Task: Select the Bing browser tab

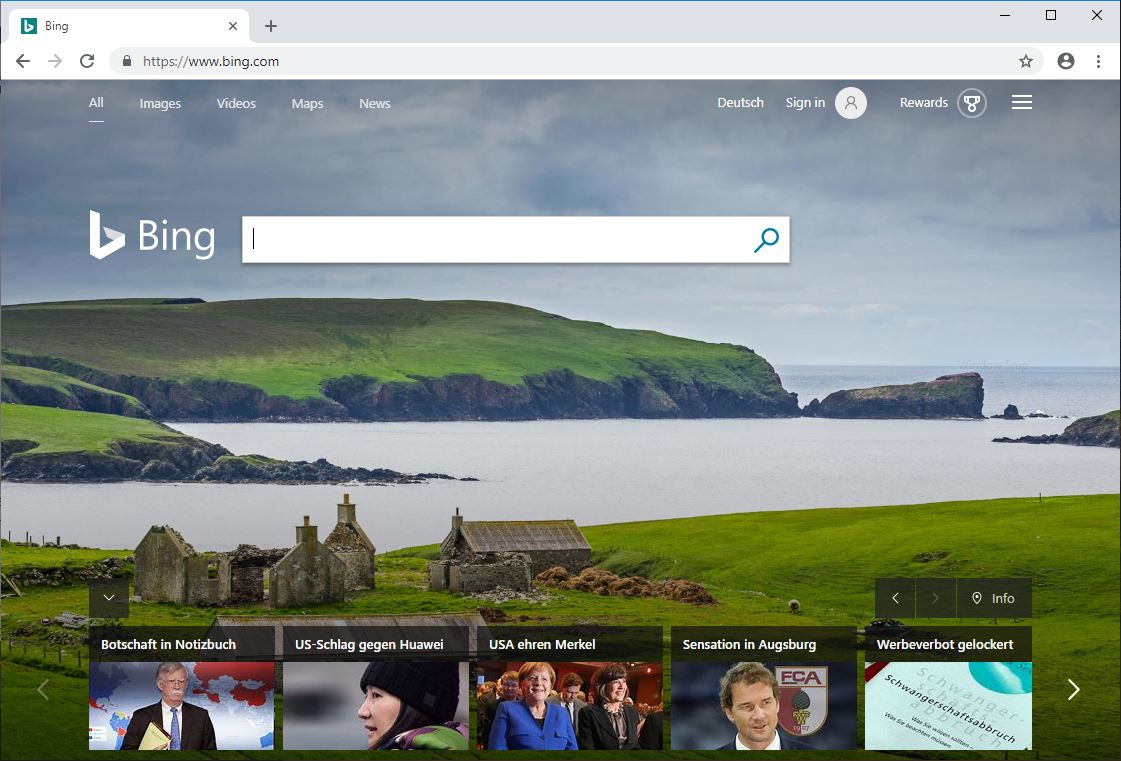Action: (x=129, y=26)
